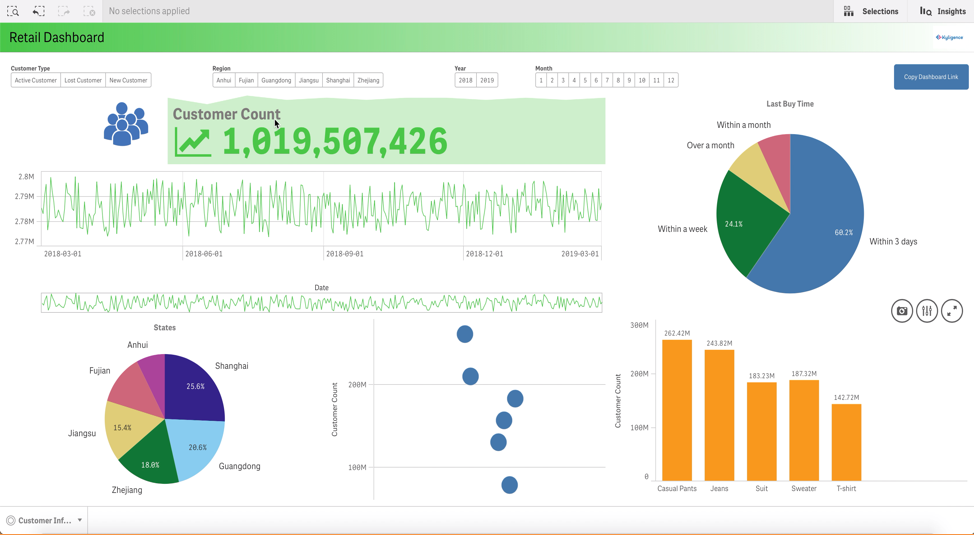This screenshot has height=535, width=974.
Task: Click the Customer Count trend arrow icon
Action: tap(193, 142)
